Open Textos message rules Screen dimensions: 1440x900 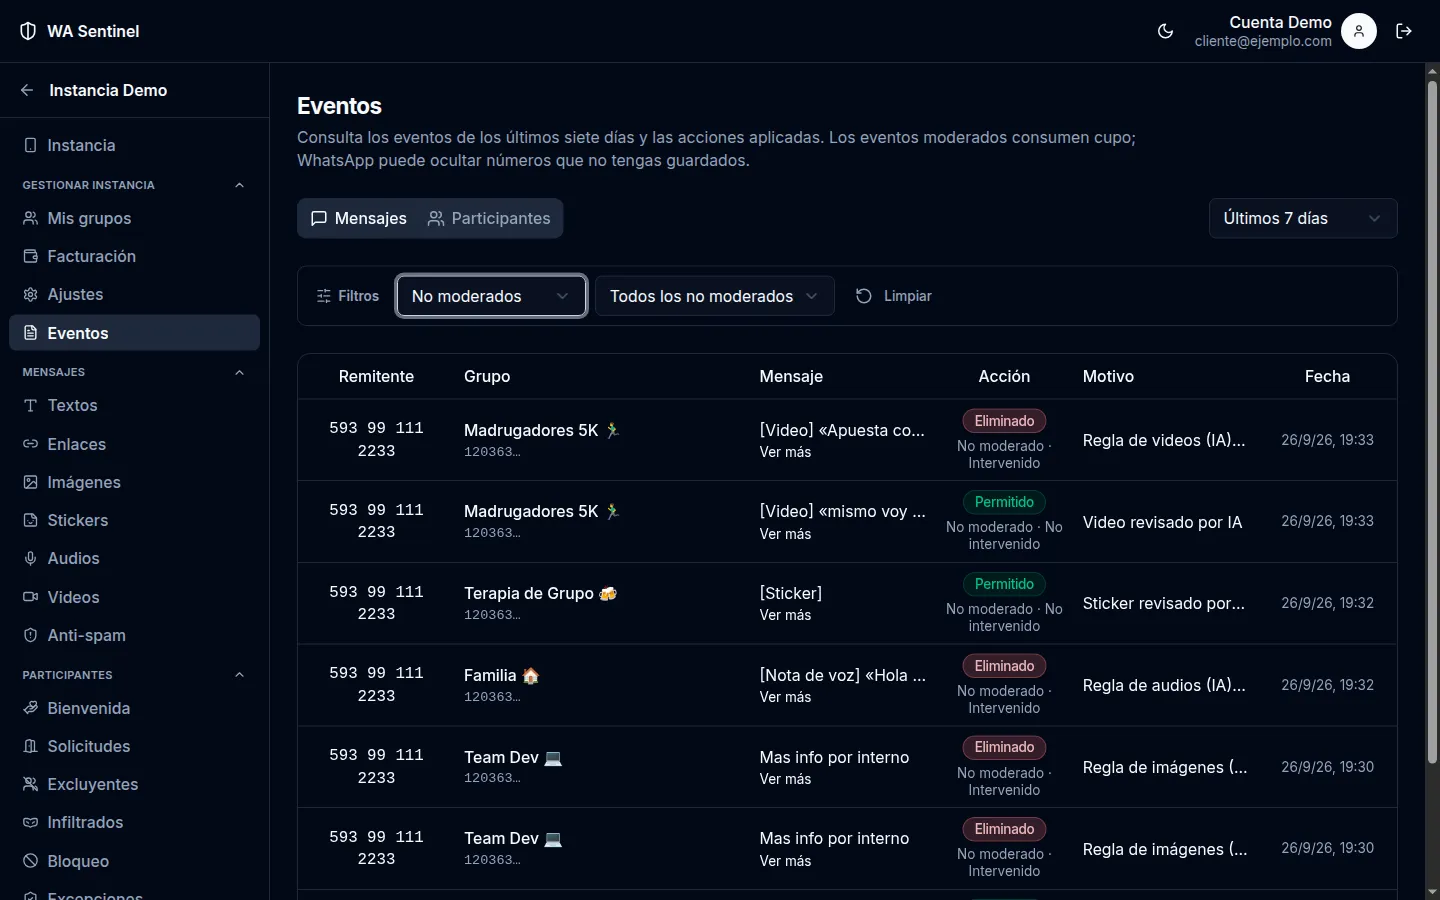[x=134, y=405]
